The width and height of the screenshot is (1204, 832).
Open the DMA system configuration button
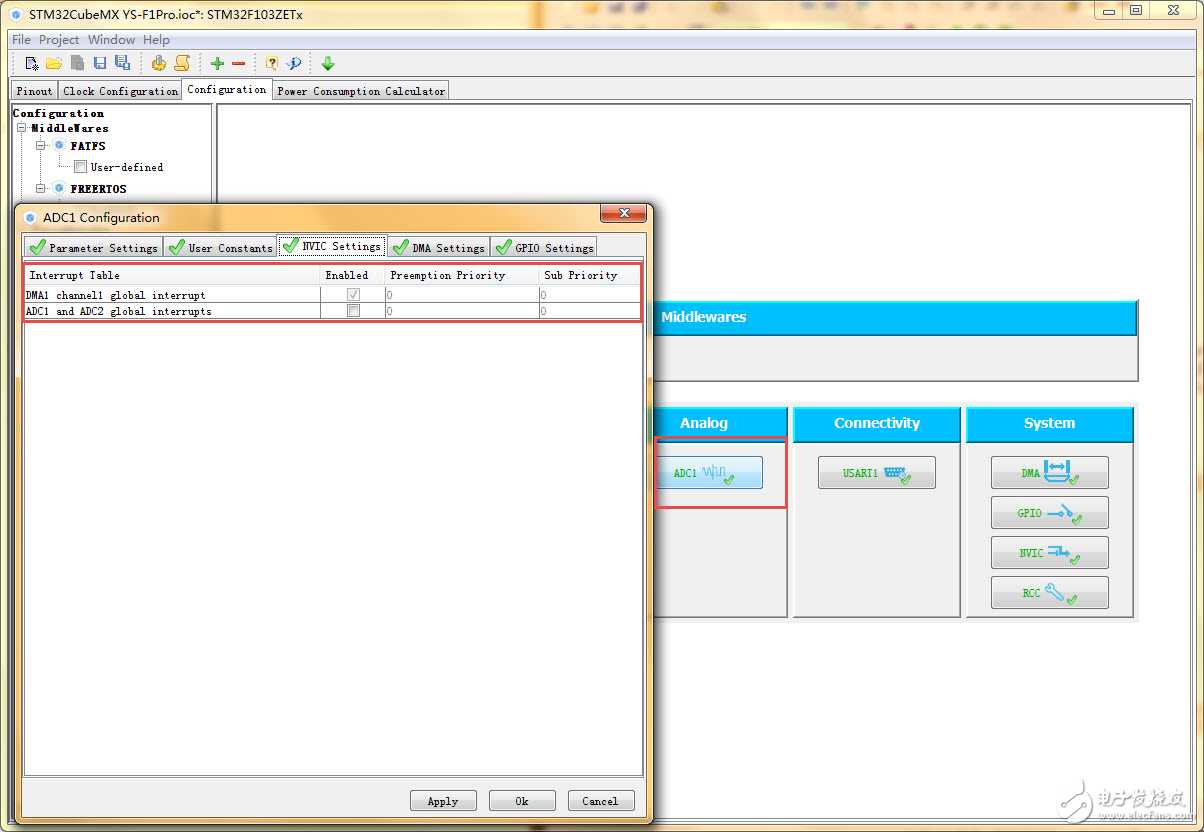click(1050, 472)
